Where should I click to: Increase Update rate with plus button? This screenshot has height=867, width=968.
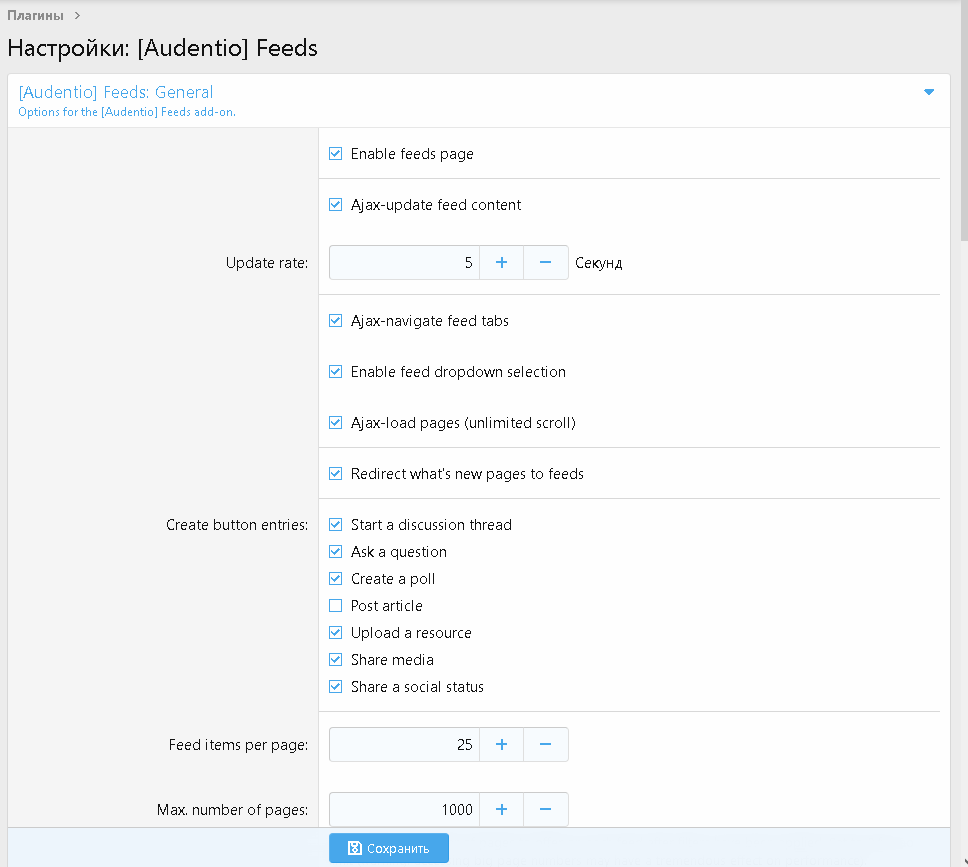tap(501, 262)
